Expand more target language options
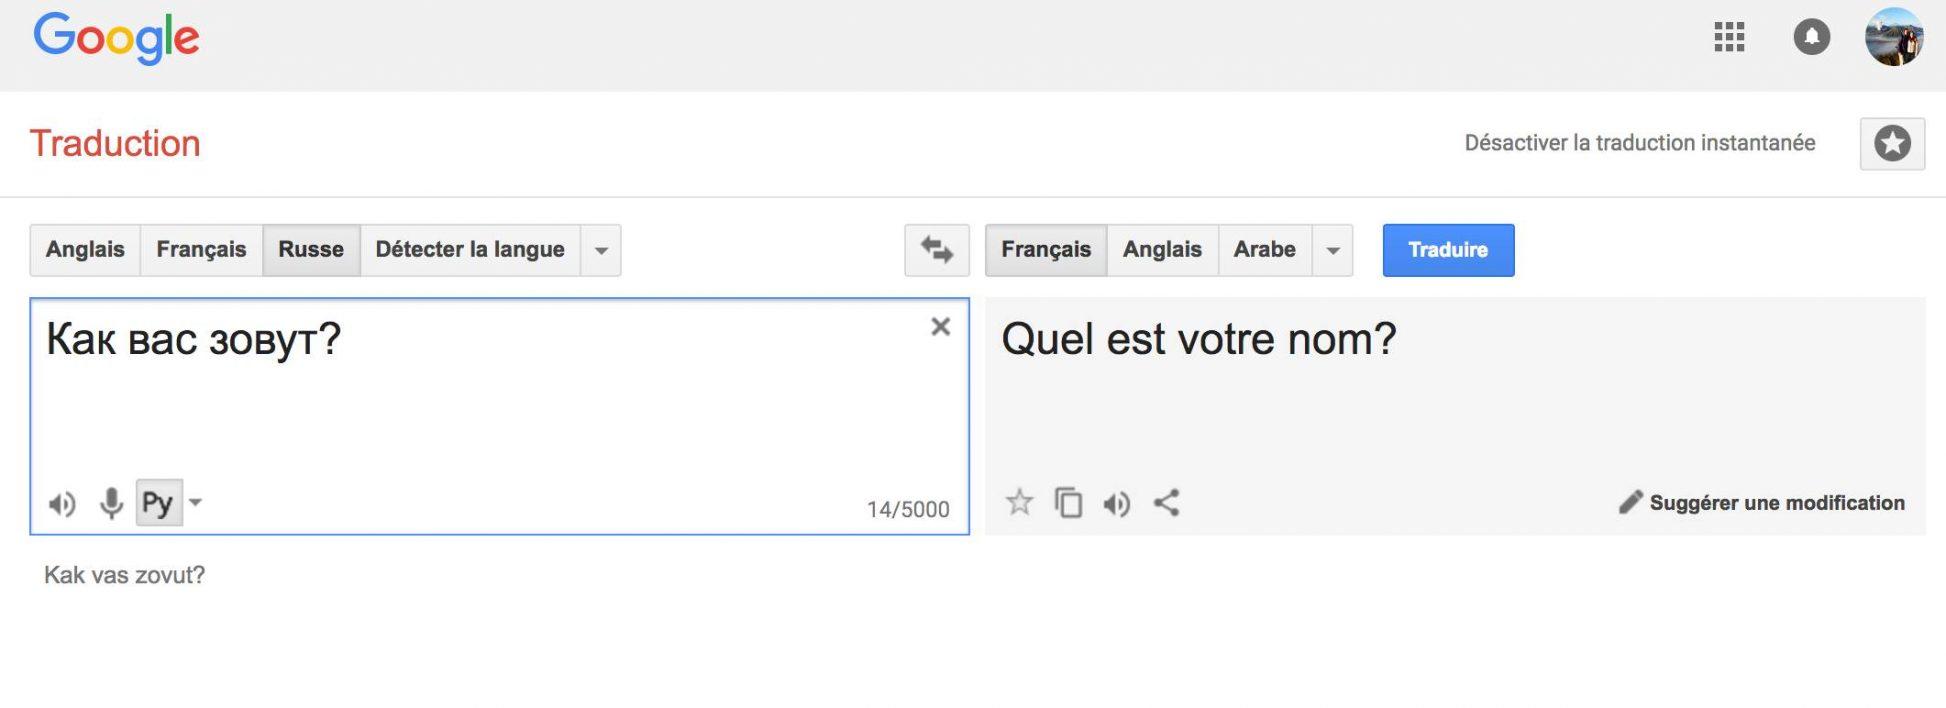The width and height of the screenshot is (1946, 708). tap(1333, 250)
